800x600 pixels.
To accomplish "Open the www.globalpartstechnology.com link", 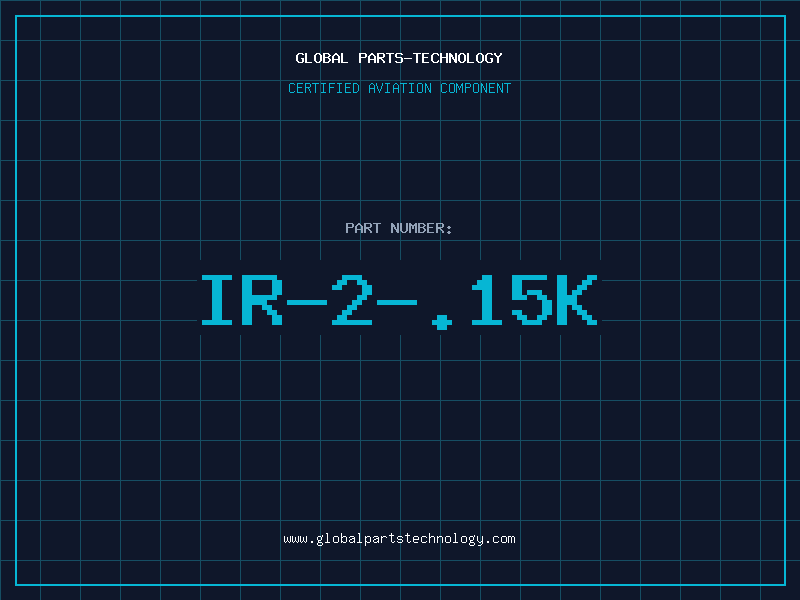I will point(399,539).
